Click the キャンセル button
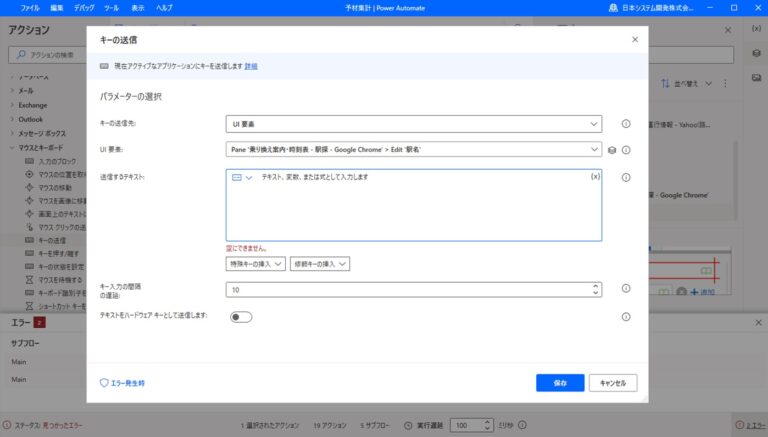Viewport: 768px width, 437px height. 613,383
